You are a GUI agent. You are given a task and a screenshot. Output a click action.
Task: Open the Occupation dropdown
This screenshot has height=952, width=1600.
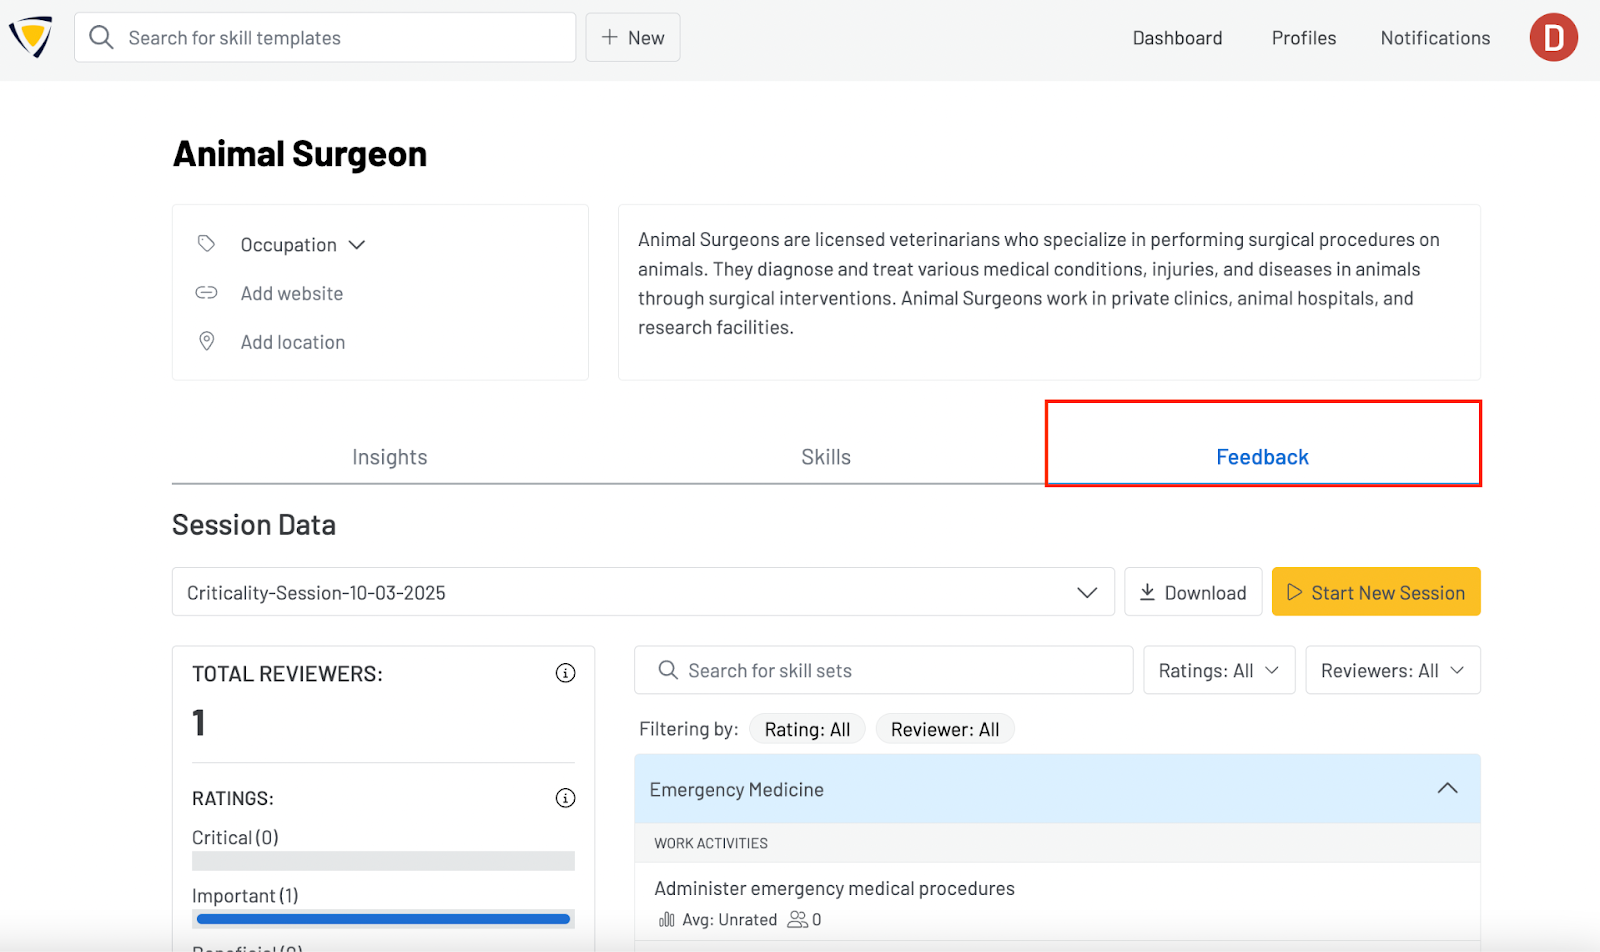(302, 245)
